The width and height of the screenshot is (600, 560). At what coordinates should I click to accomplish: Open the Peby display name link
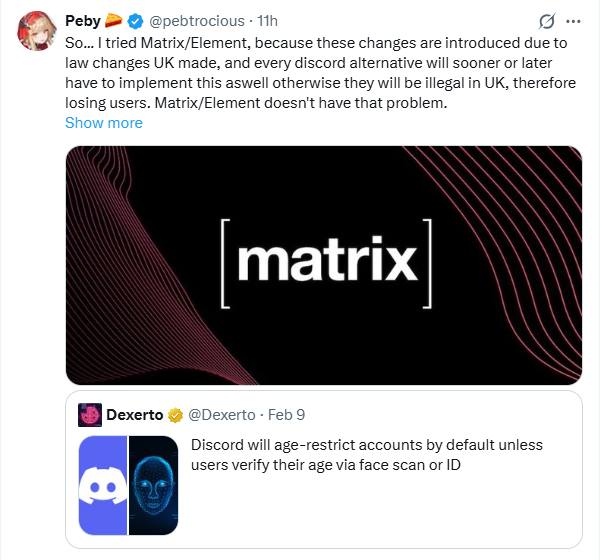[x=83, y=21]
